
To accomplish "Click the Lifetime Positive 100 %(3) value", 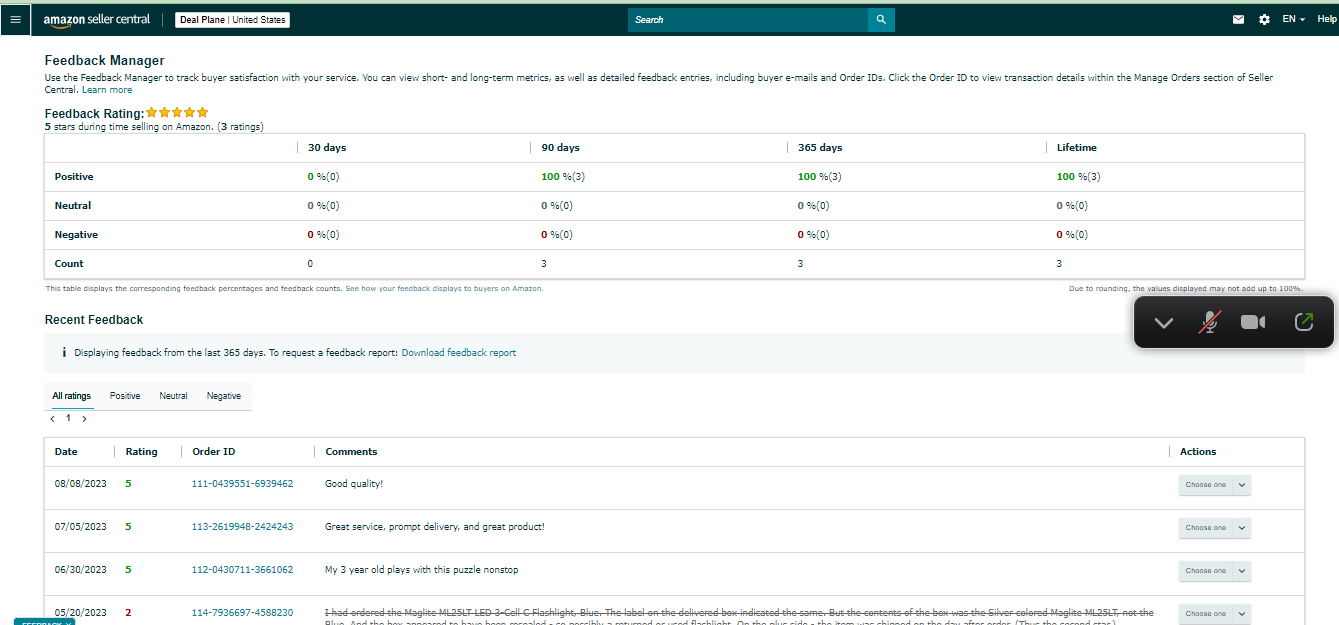I will point(1079,177).
